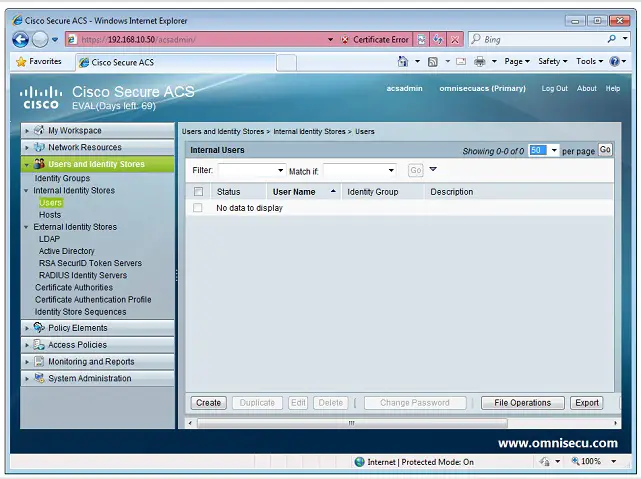Open the Safety menu
641x479 pixels.
[553, 61]
